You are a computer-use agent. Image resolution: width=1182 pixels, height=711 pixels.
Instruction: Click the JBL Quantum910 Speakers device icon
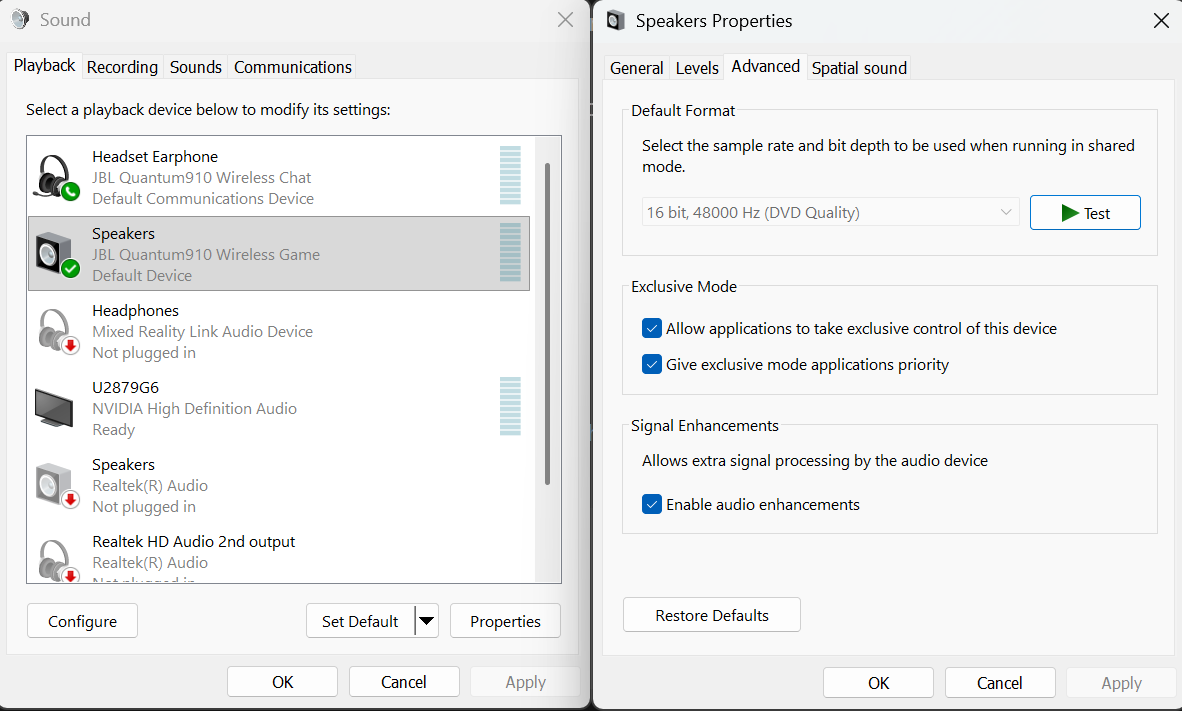[x=55, y=253]
